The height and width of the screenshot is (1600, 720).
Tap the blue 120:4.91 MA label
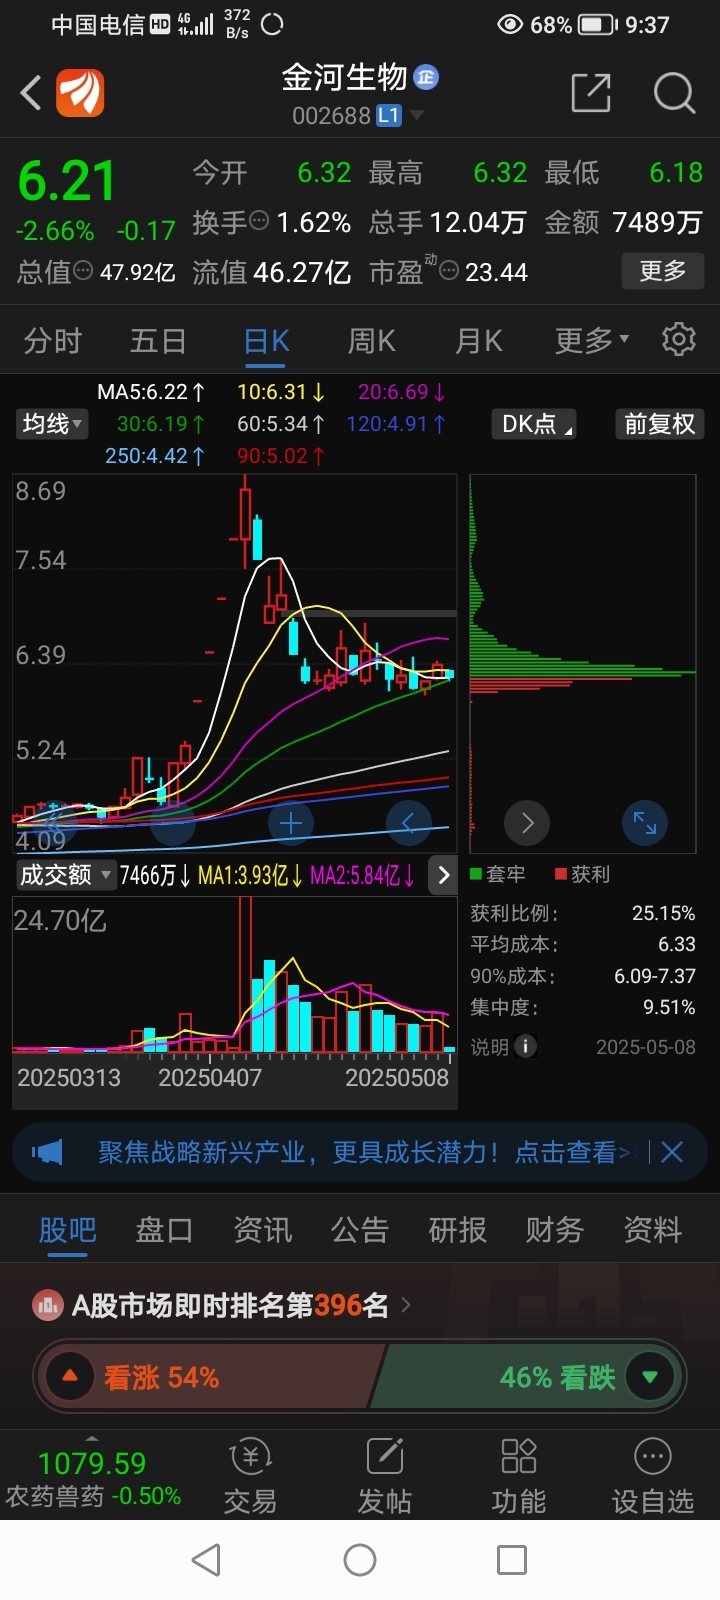pos(396,424)
